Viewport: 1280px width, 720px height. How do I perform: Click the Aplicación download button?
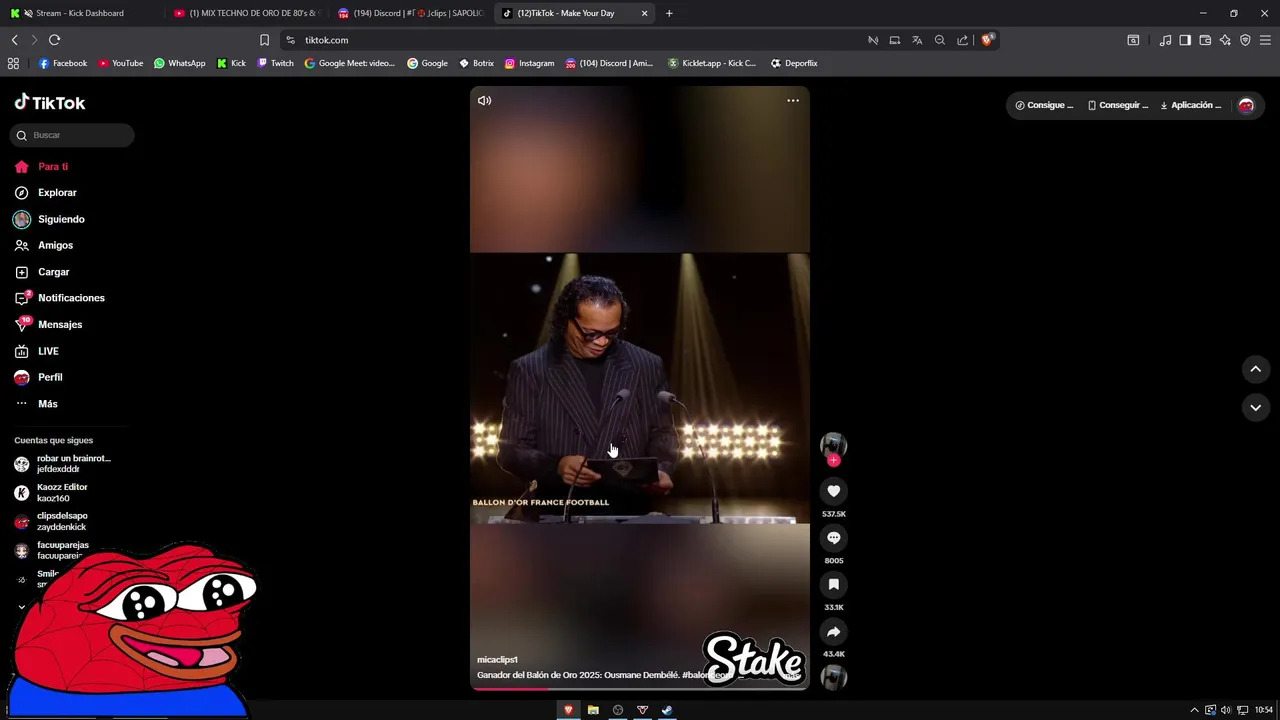[1191, 105]
